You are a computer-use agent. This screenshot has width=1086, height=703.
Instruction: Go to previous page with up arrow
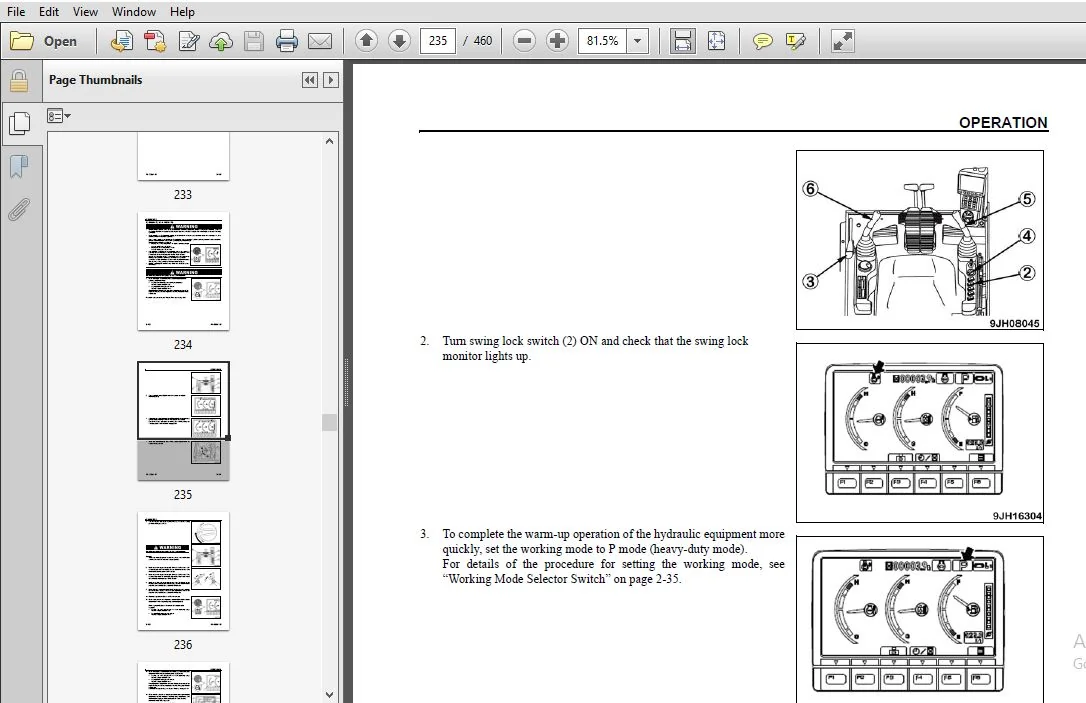[x=366, y=41]
